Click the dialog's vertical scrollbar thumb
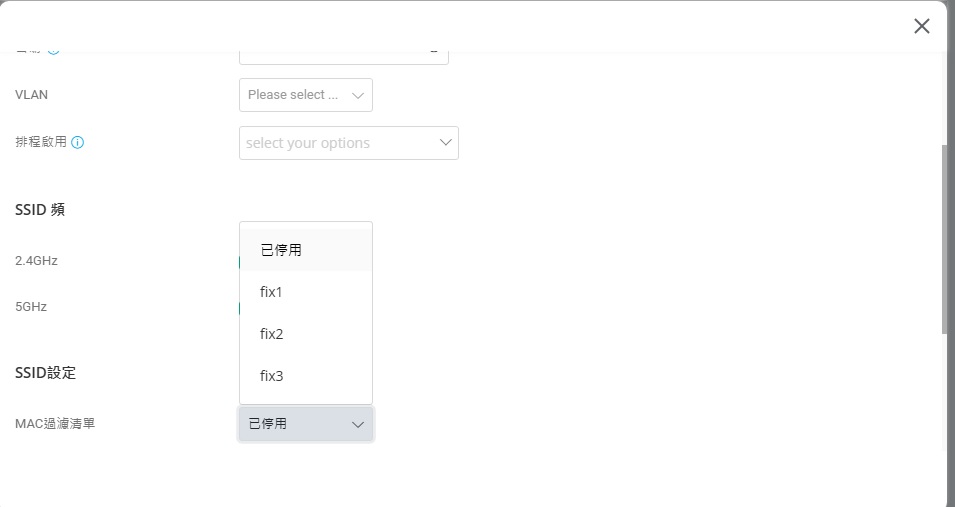Image resolution: width=955 pixels, height=507 pixels. [x=945, y=240]
